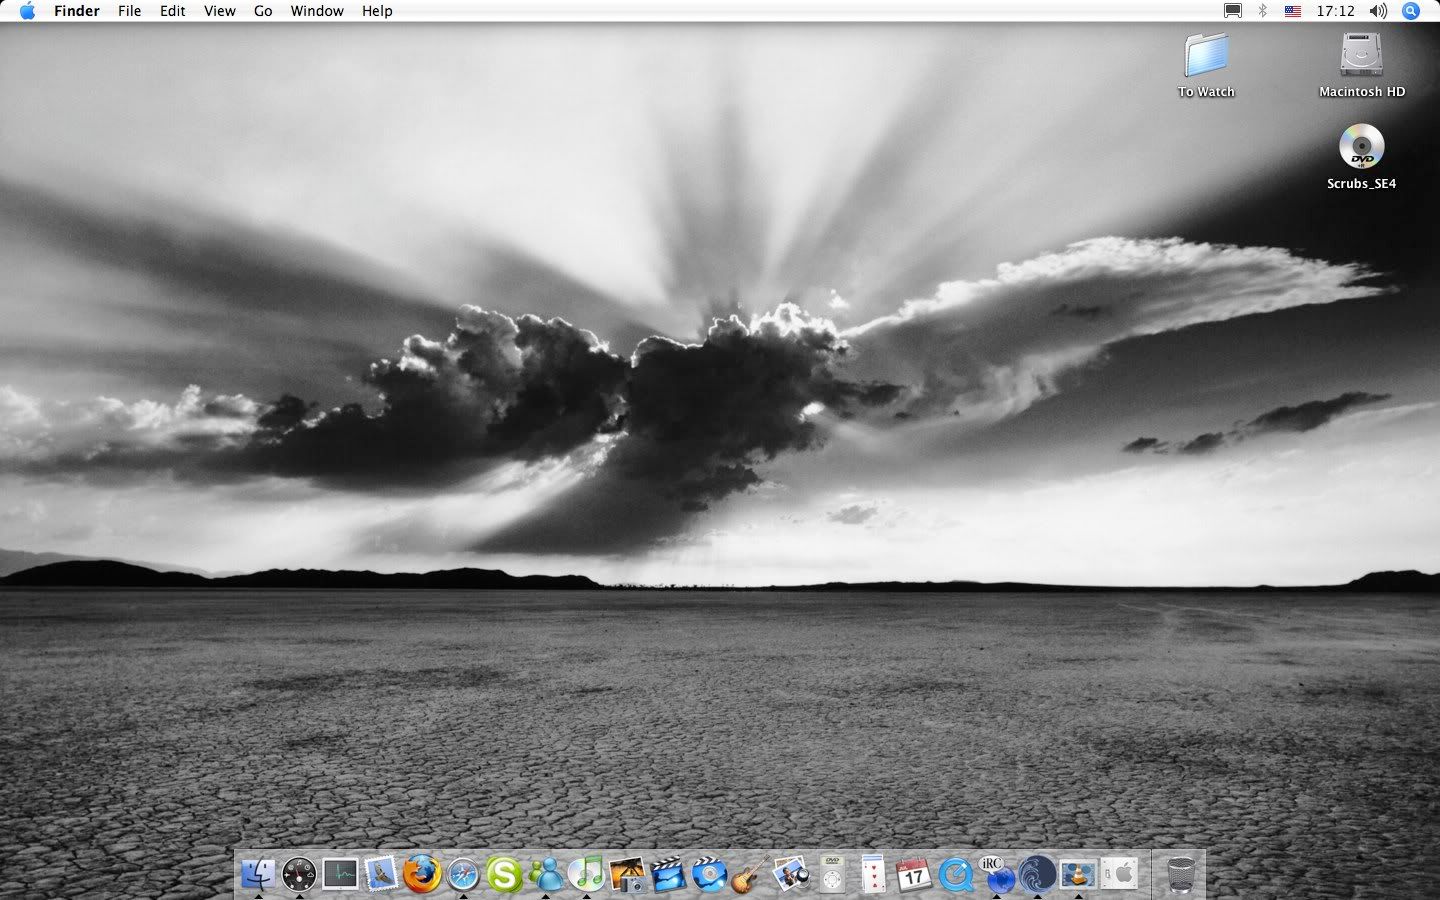The height and width of the screenshot is (900, 1440).
Task: Open iTunes from the Dock
Action: [586, 875]
